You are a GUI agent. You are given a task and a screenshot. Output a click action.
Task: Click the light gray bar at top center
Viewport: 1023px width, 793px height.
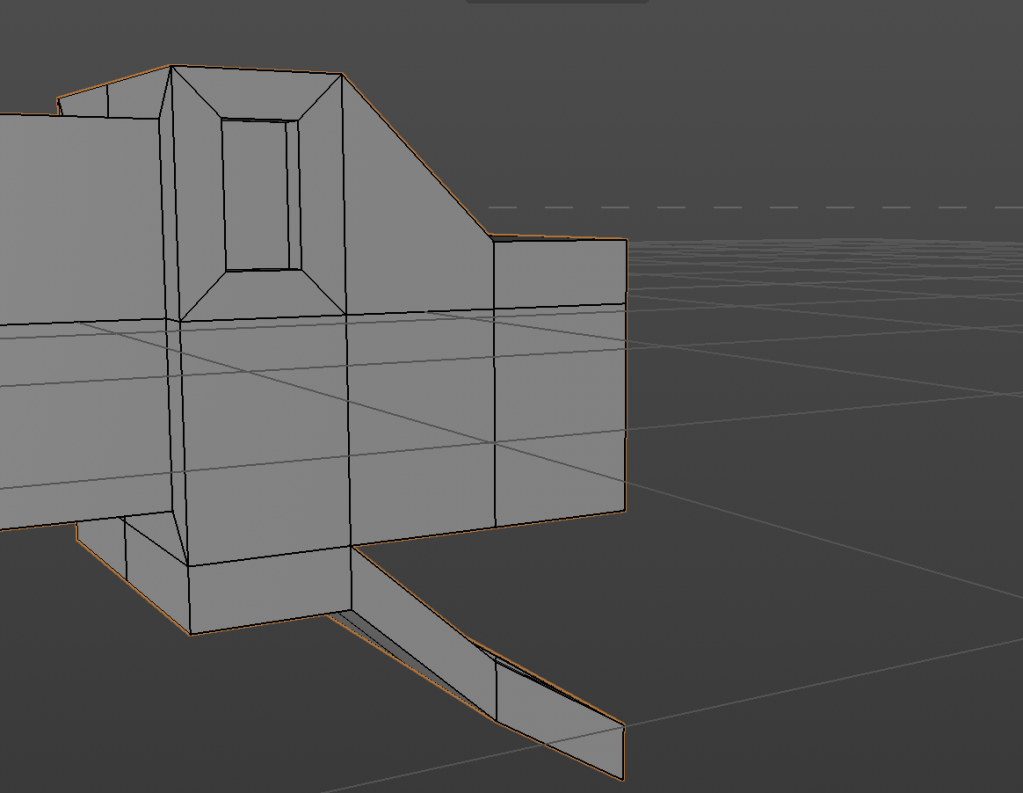556,1
